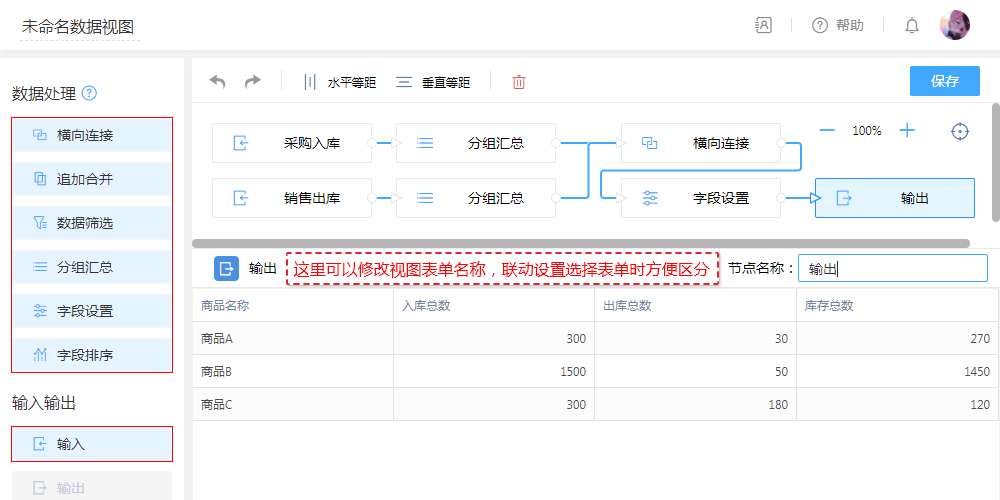Open the notification bell
Viewport: 1000px width, 500px height.
coord(911,26)
